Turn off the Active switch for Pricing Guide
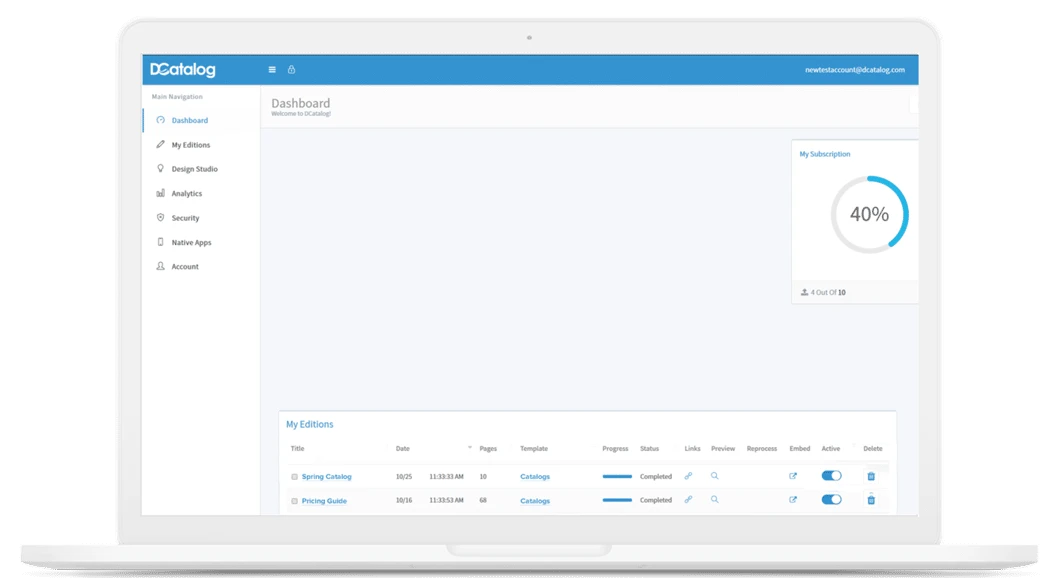Viewport: 1061px width, 578px height. [831, 499]
